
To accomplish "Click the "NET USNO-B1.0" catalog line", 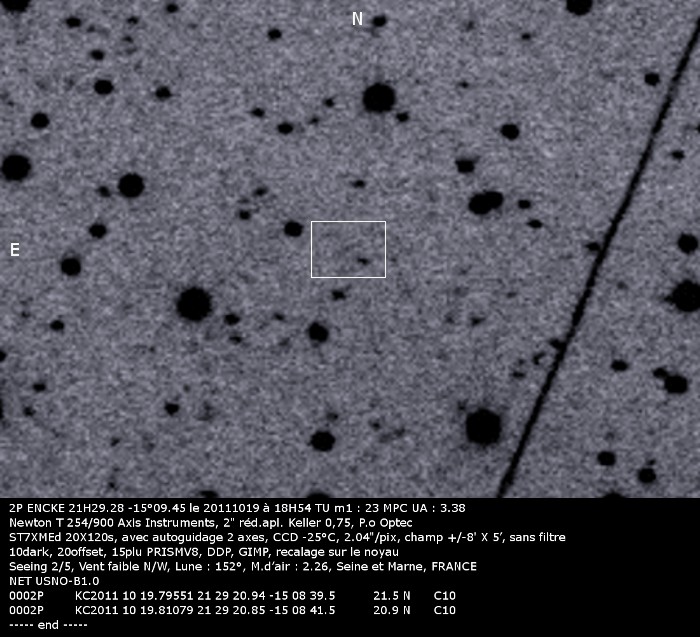I will tap(54, 581).
